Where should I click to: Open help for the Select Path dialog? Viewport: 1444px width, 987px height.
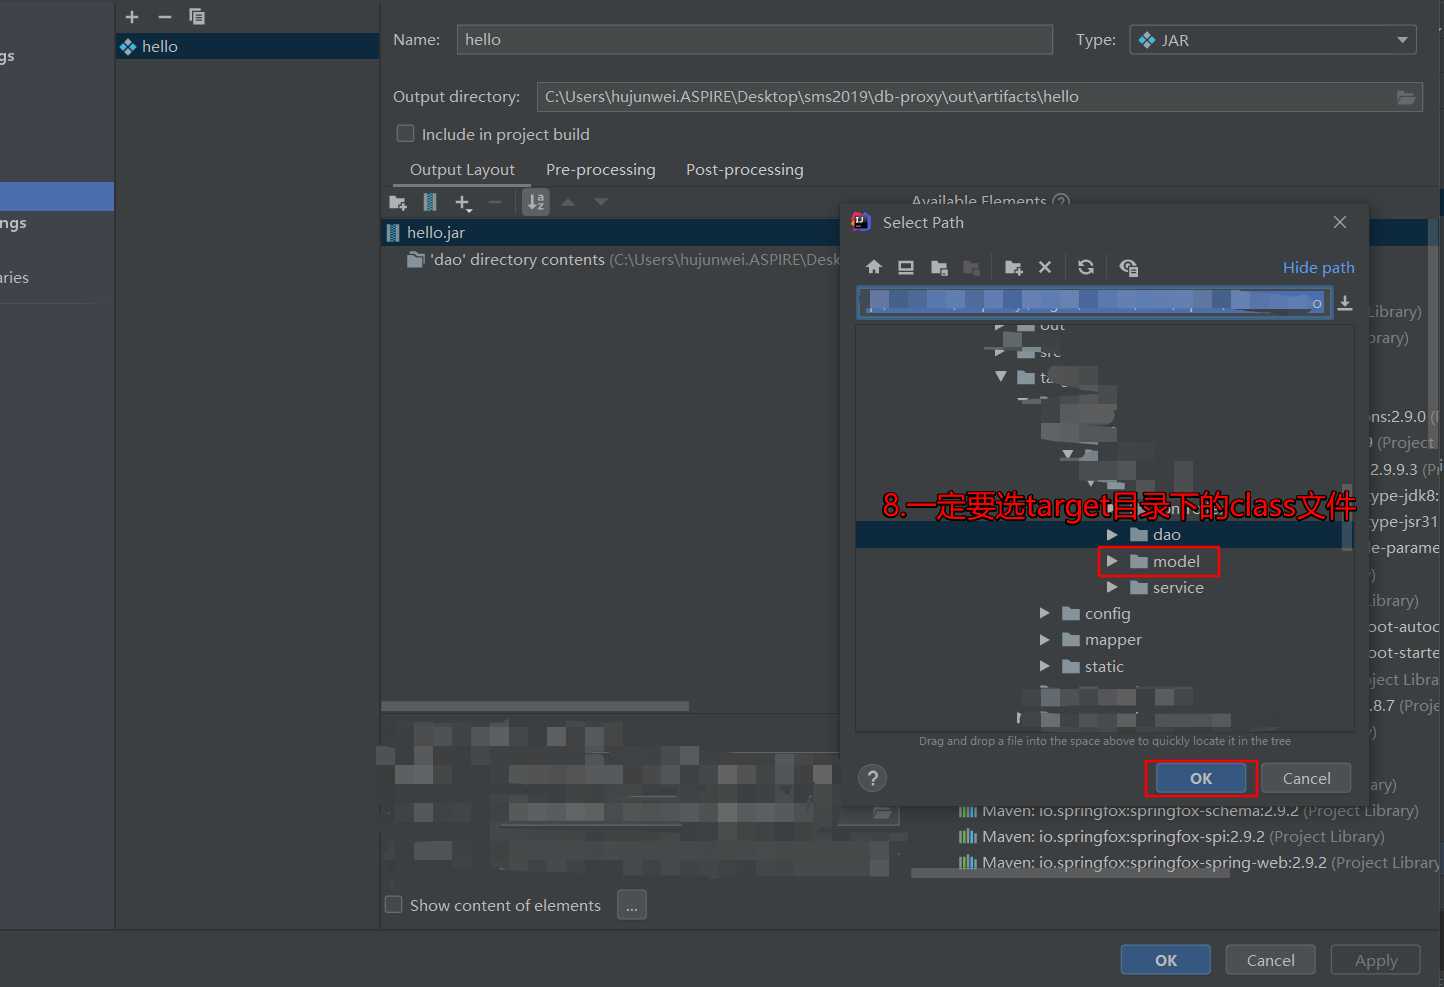(x=873, y=778)
